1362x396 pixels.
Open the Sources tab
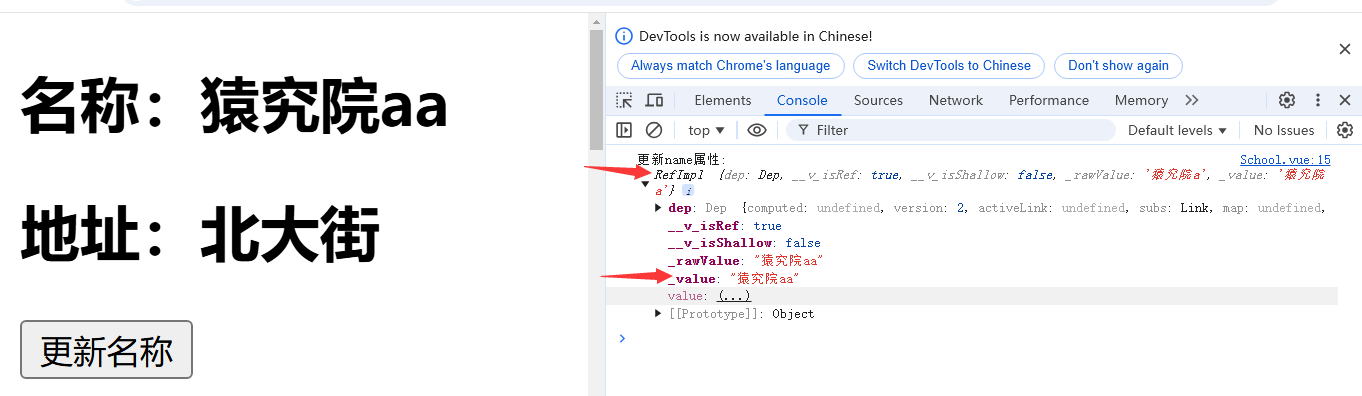(878, 100)
